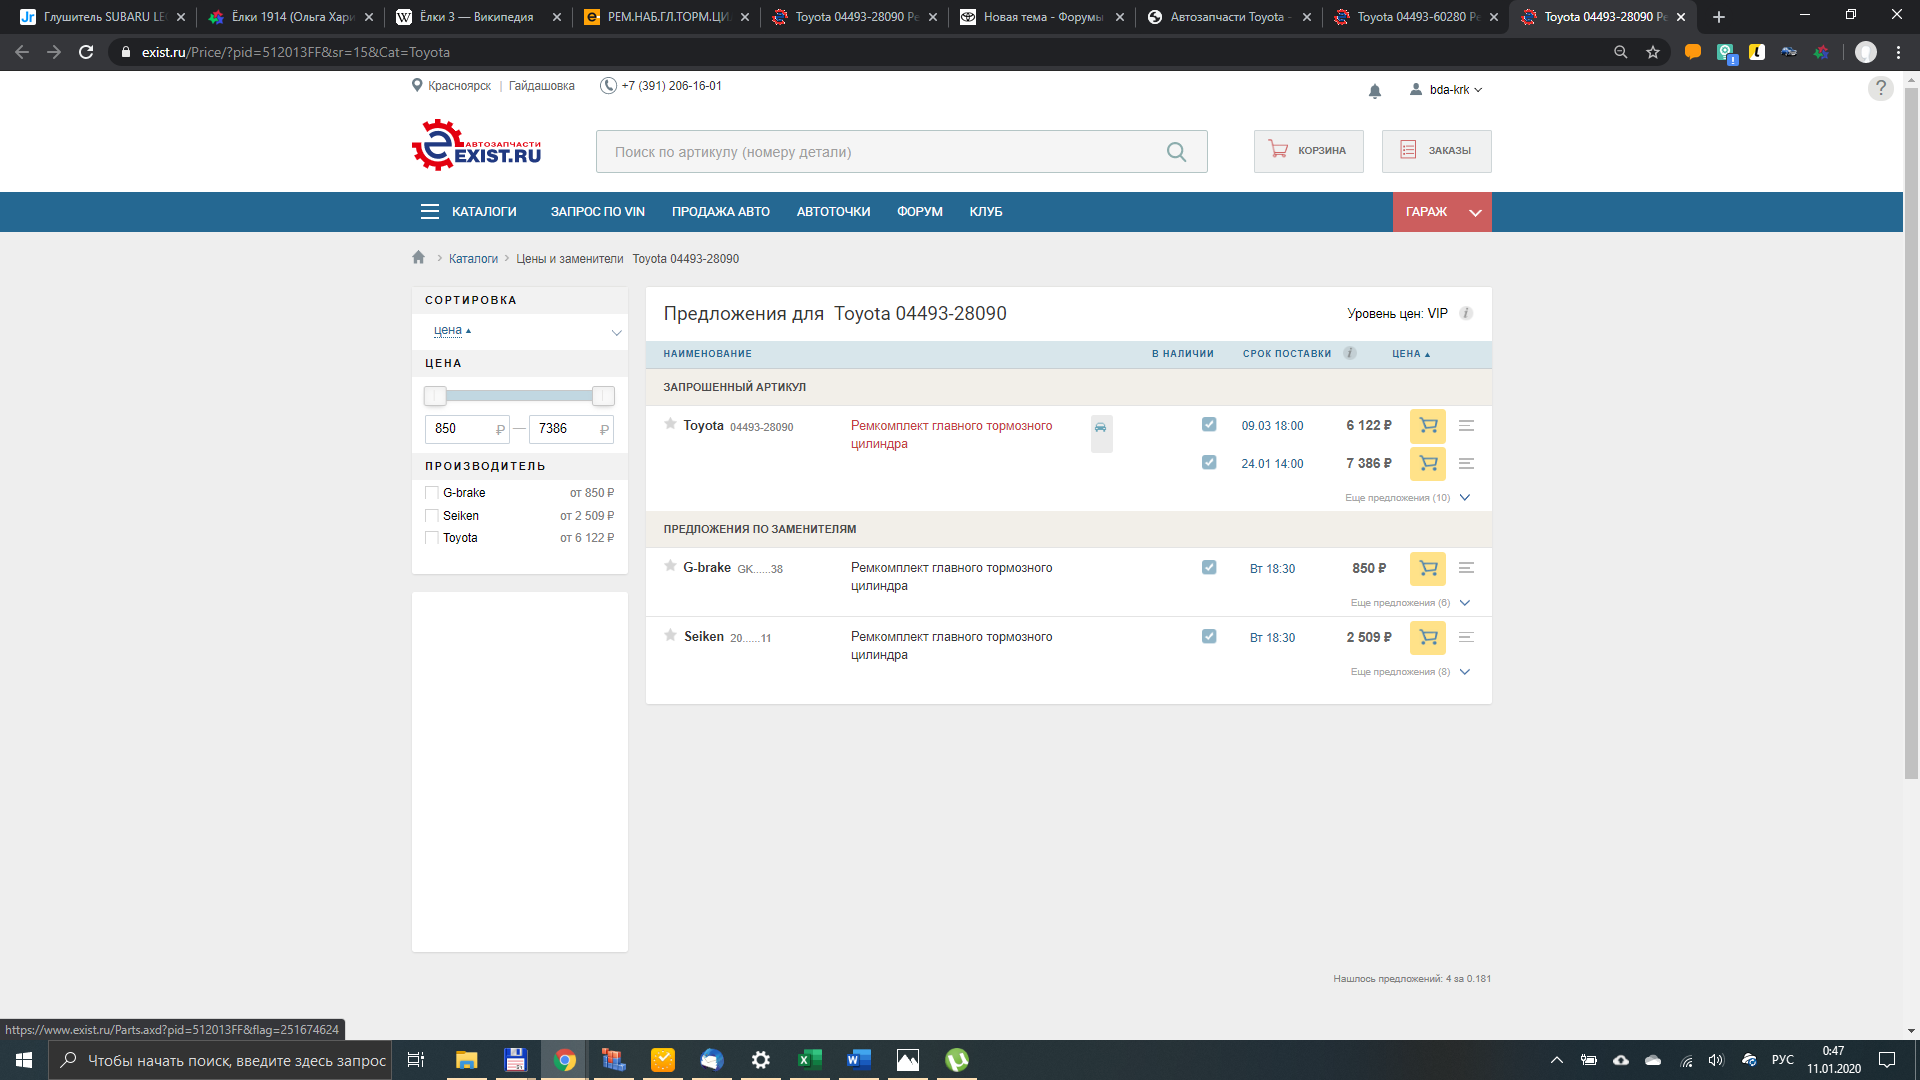The width and height of the screenshot is (1920, 1080).
Task: Add Toyota 6 122 ₽ offer to cart
Action: 1427,426
